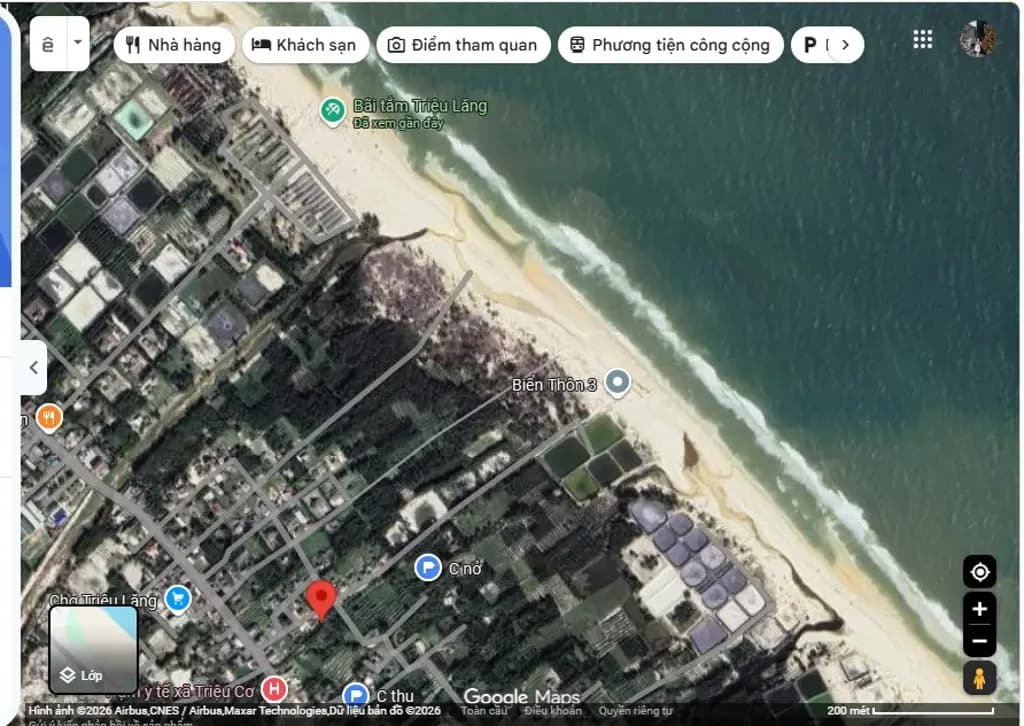Zoom in with the plus button
The height and width of the screenshot is (726, 1024).
[x=980, y=609]
